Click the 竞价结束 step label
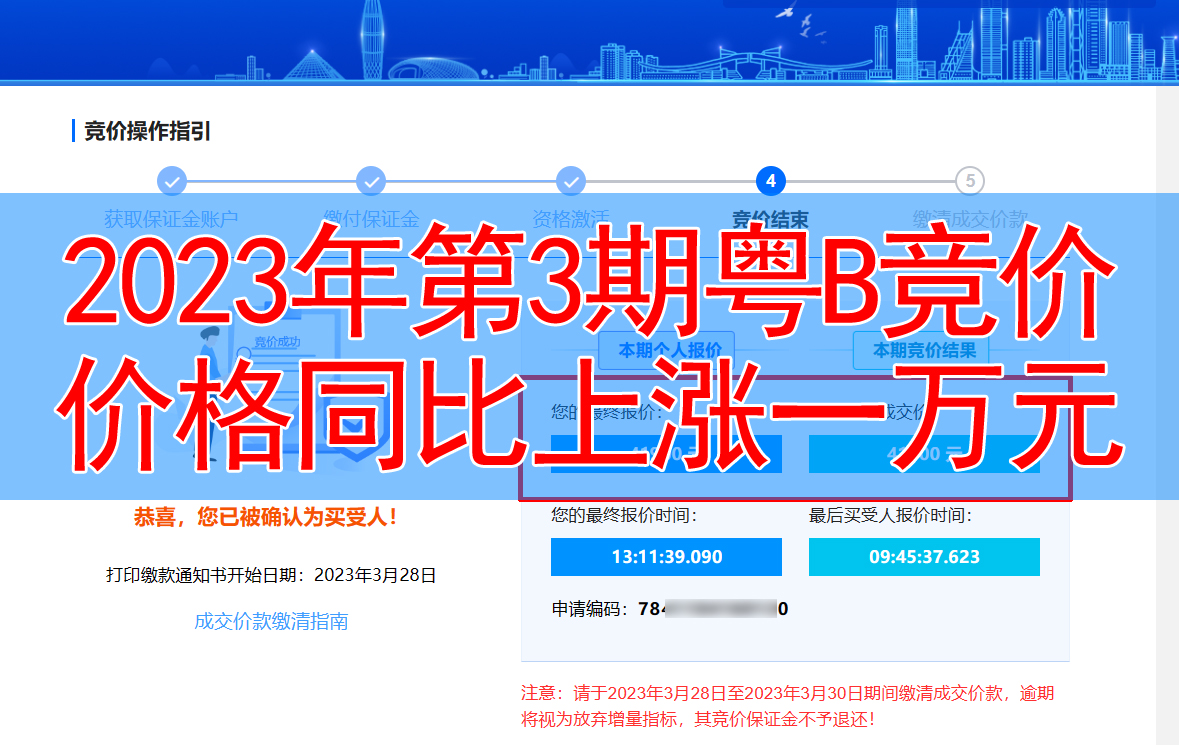 (x=771, y=220)
